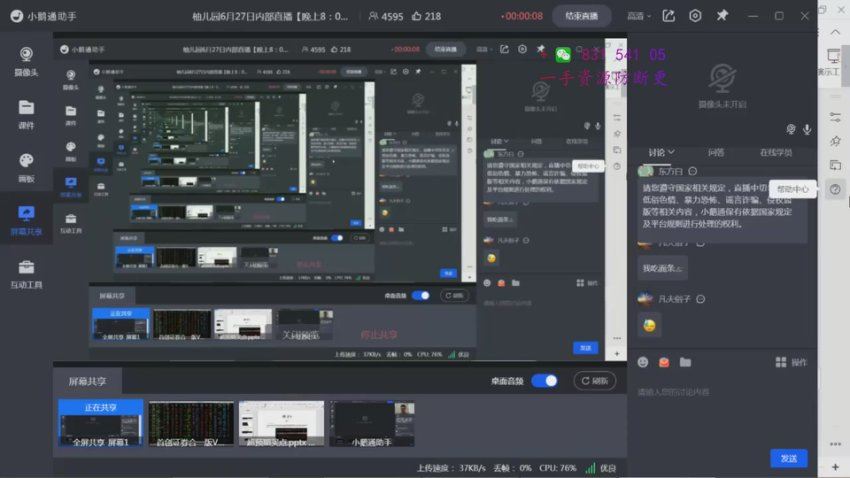Toggle the microphone icon in the camera panel
The image size is (850, 478).
(807, 129)
